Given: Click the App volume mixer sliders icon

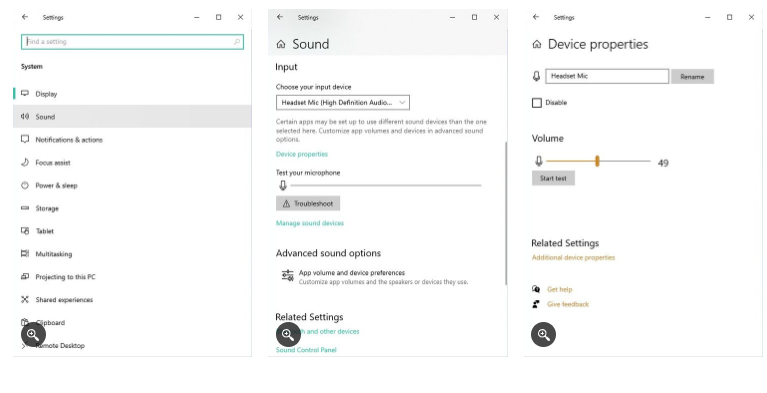Looking at the screenshot, I should [x=288, y=276].
